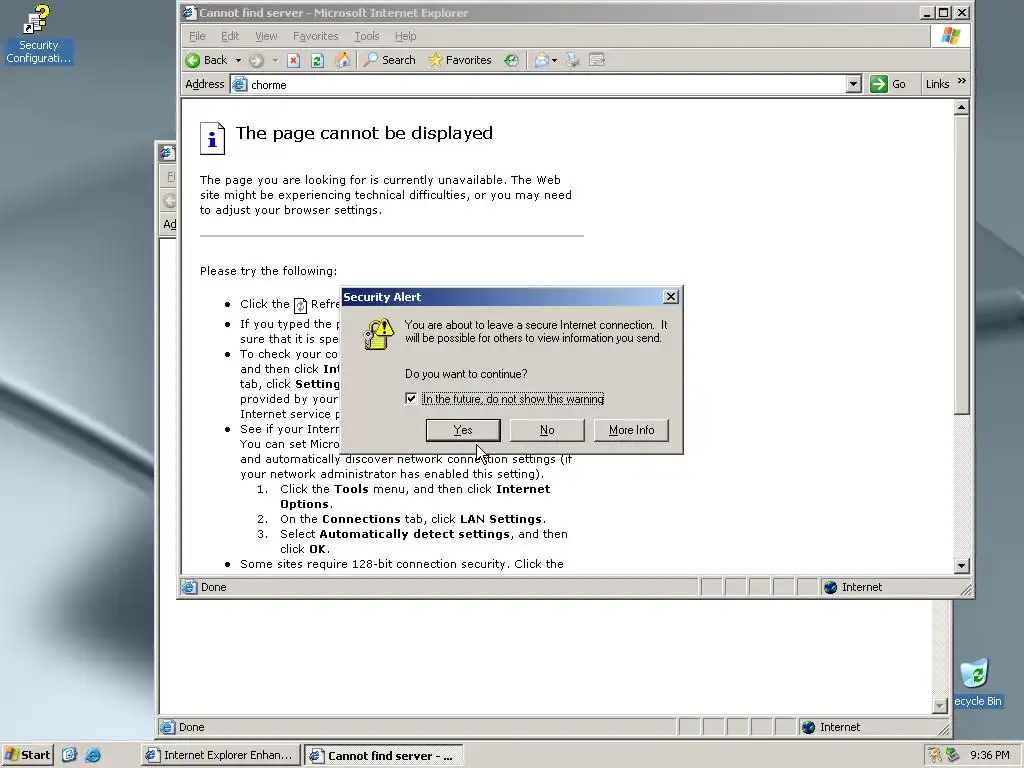Screen dimensions: 1024x768
Task: Switch to the Internet Explorer Enhanced taskbar button
Action: coord(221,756)
